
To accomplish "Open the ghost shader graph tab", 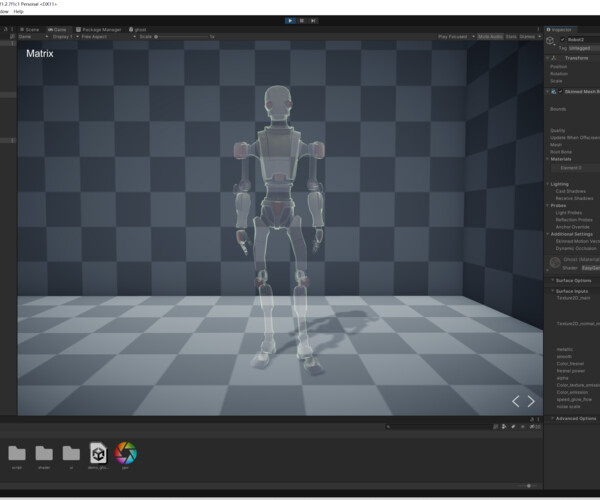I will [x=138, y=29].
